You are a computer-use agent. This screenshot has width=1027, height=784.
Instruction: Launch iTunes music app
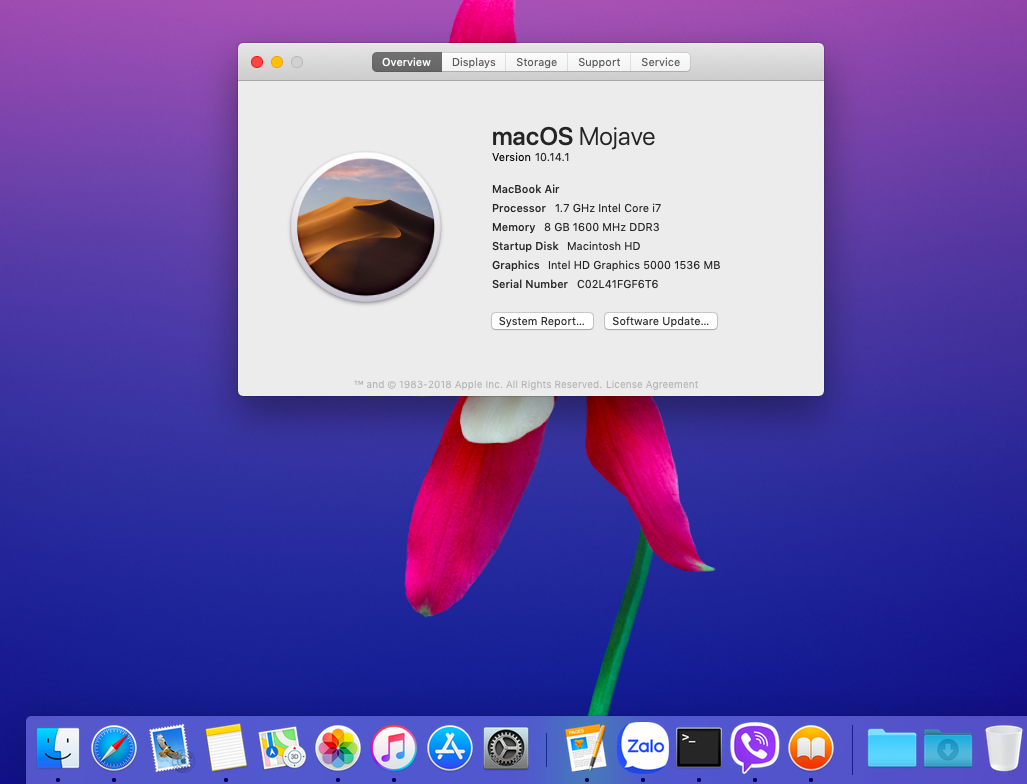pyautogui.click(x=394, y=747)
